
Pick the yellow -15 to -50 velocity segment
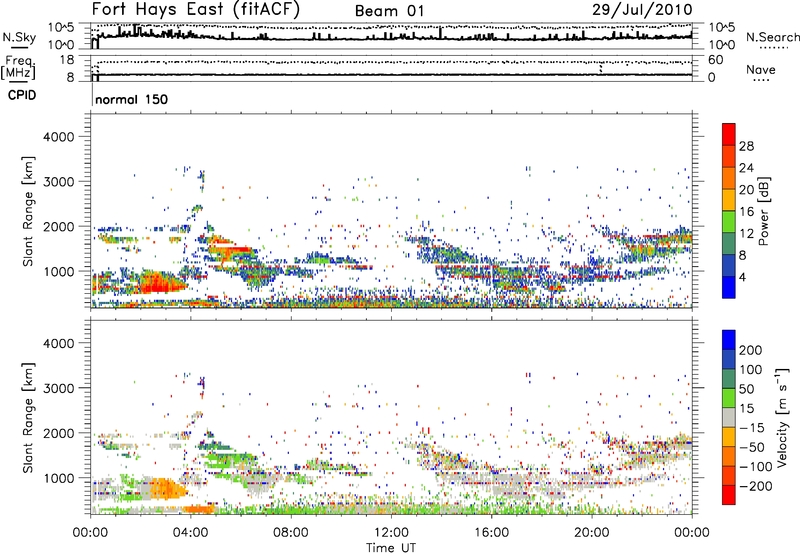[729, 437]
